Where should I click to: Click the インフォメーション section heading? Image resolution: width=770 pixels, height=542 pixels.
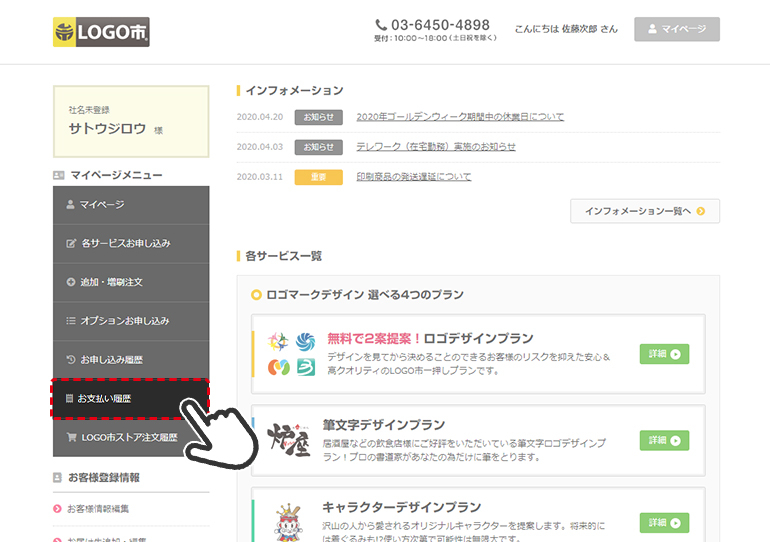click(294, 90)
